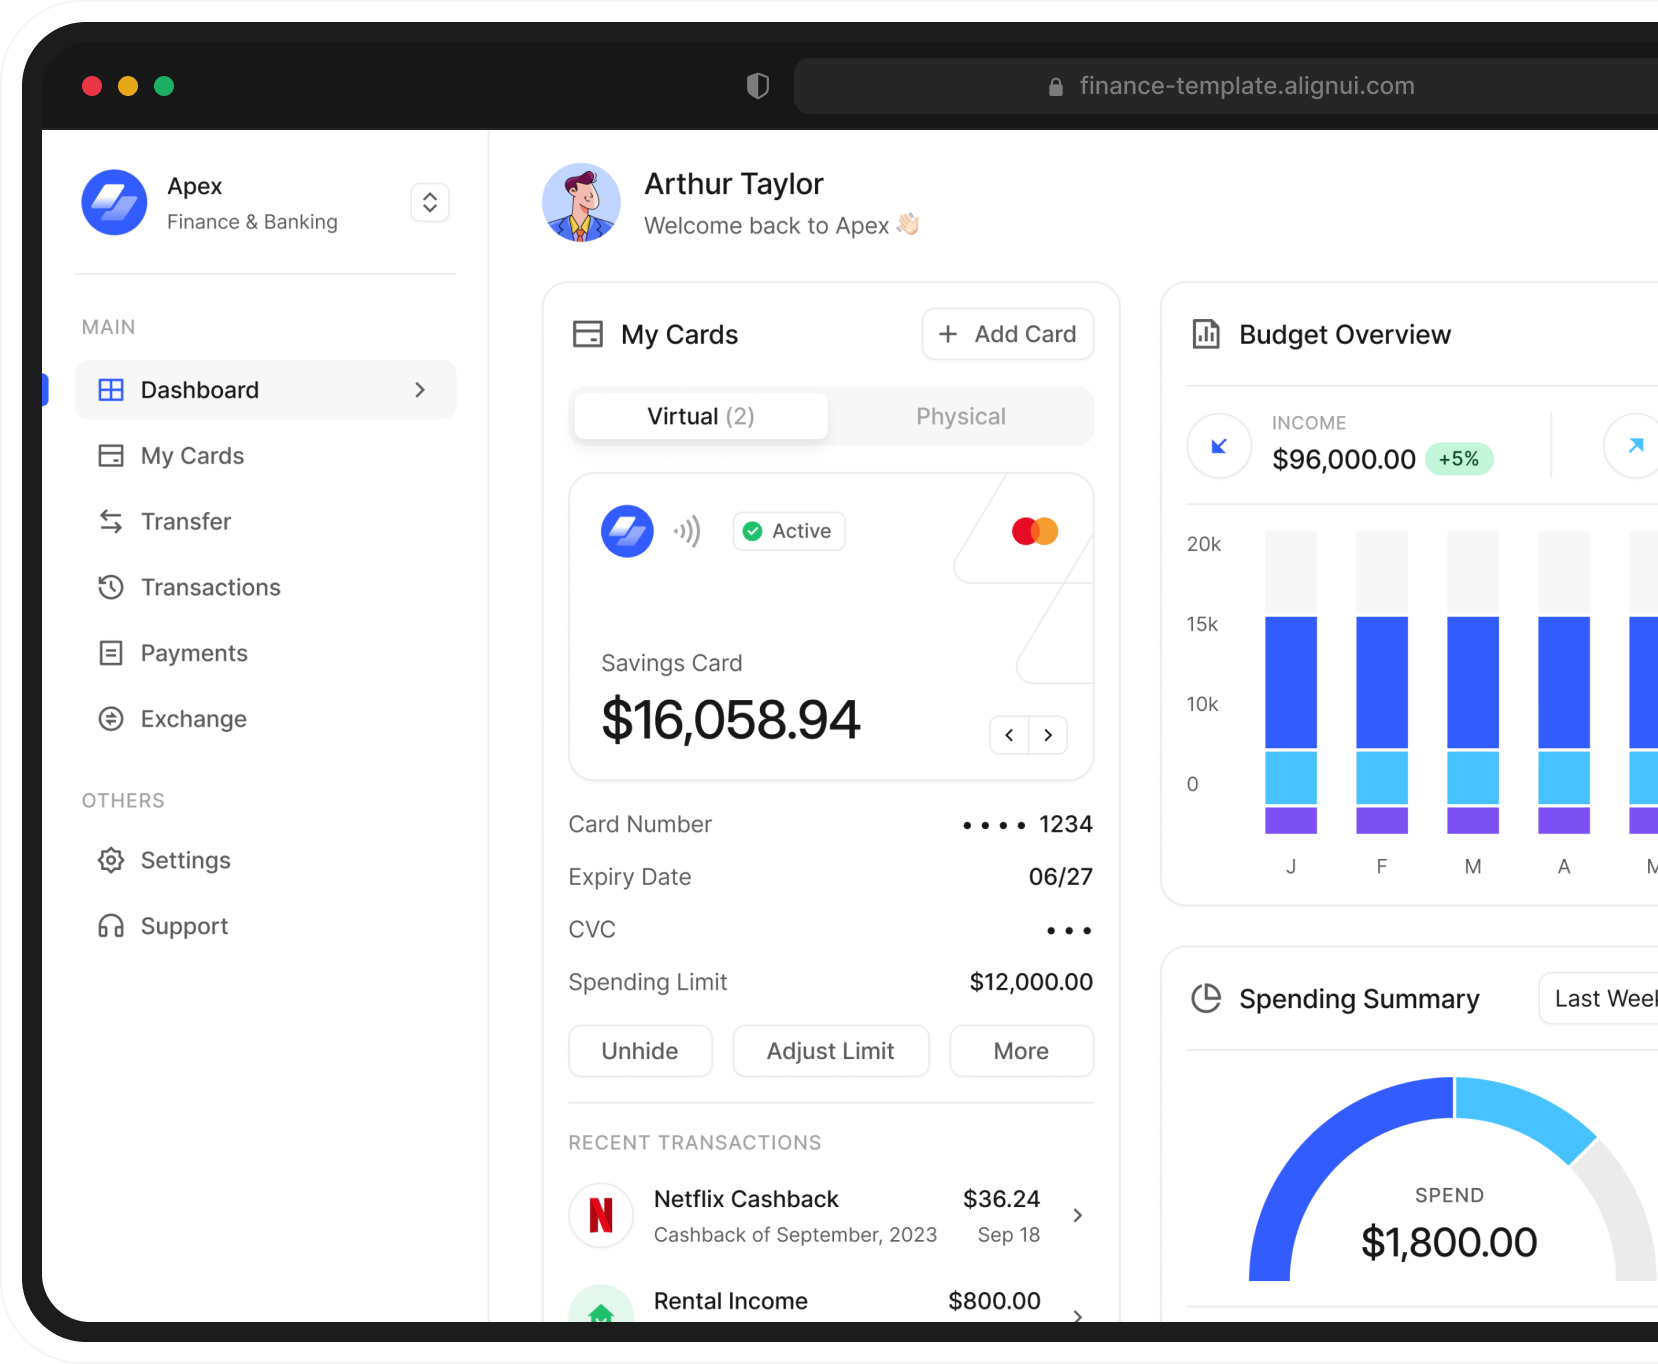Screen dimensions: 1658x1364
Task: Click the Budget Overview chart icon
Action: click(x=1206, y=334)
